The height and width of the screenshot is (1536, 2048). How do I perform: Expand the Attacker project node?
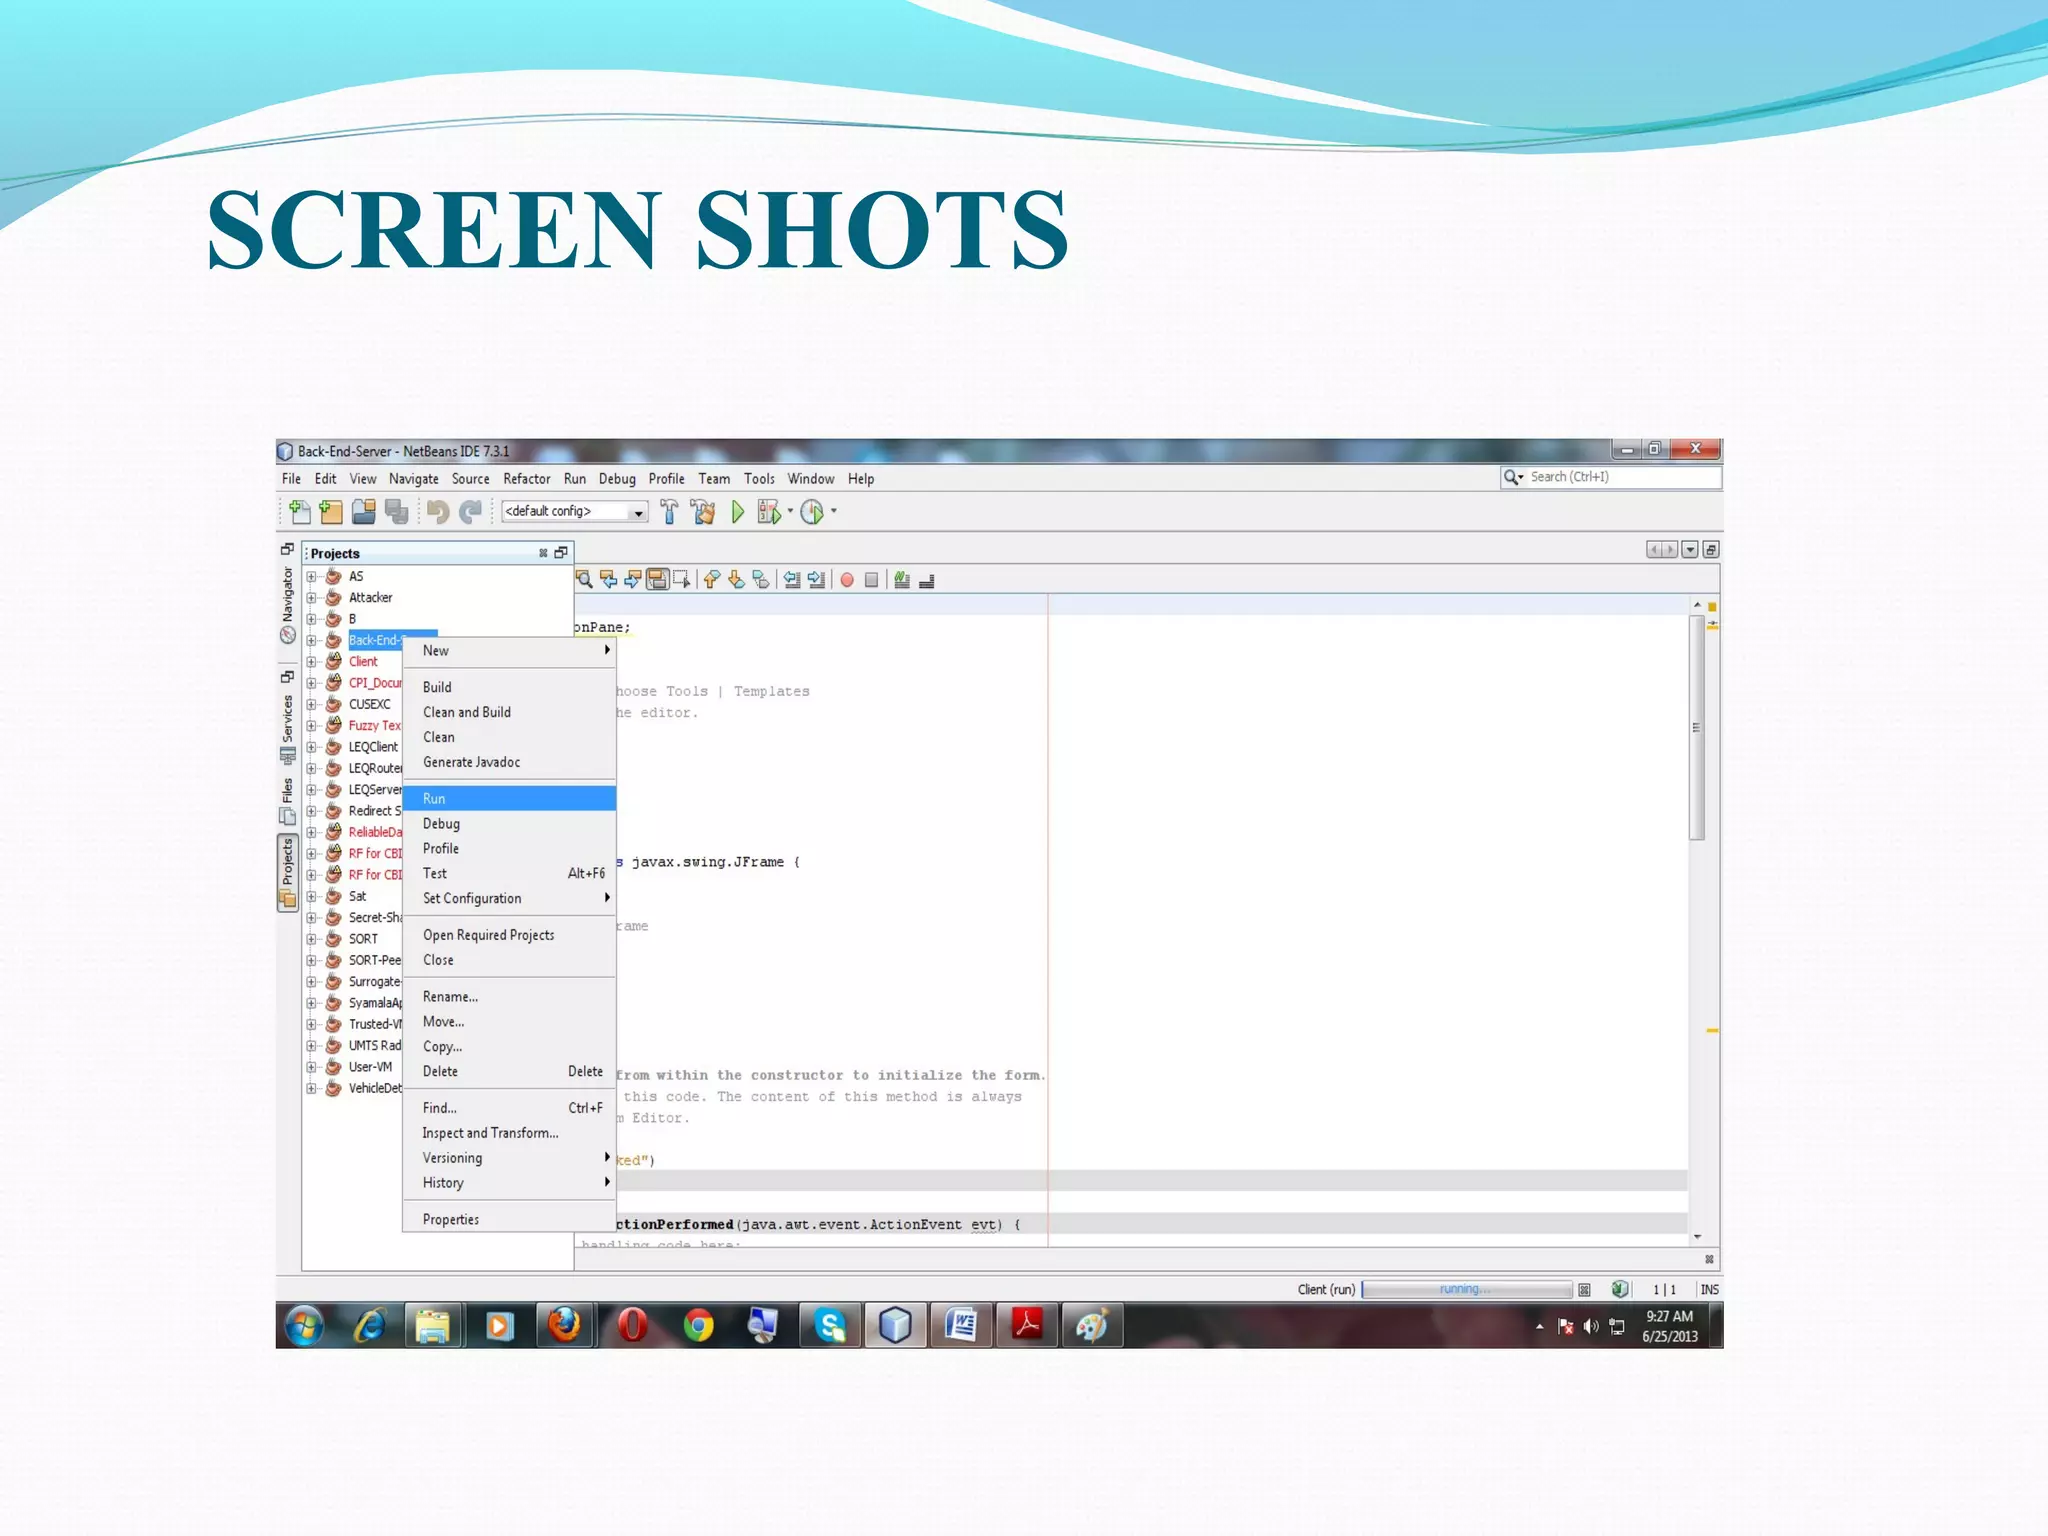click(311, 598)
